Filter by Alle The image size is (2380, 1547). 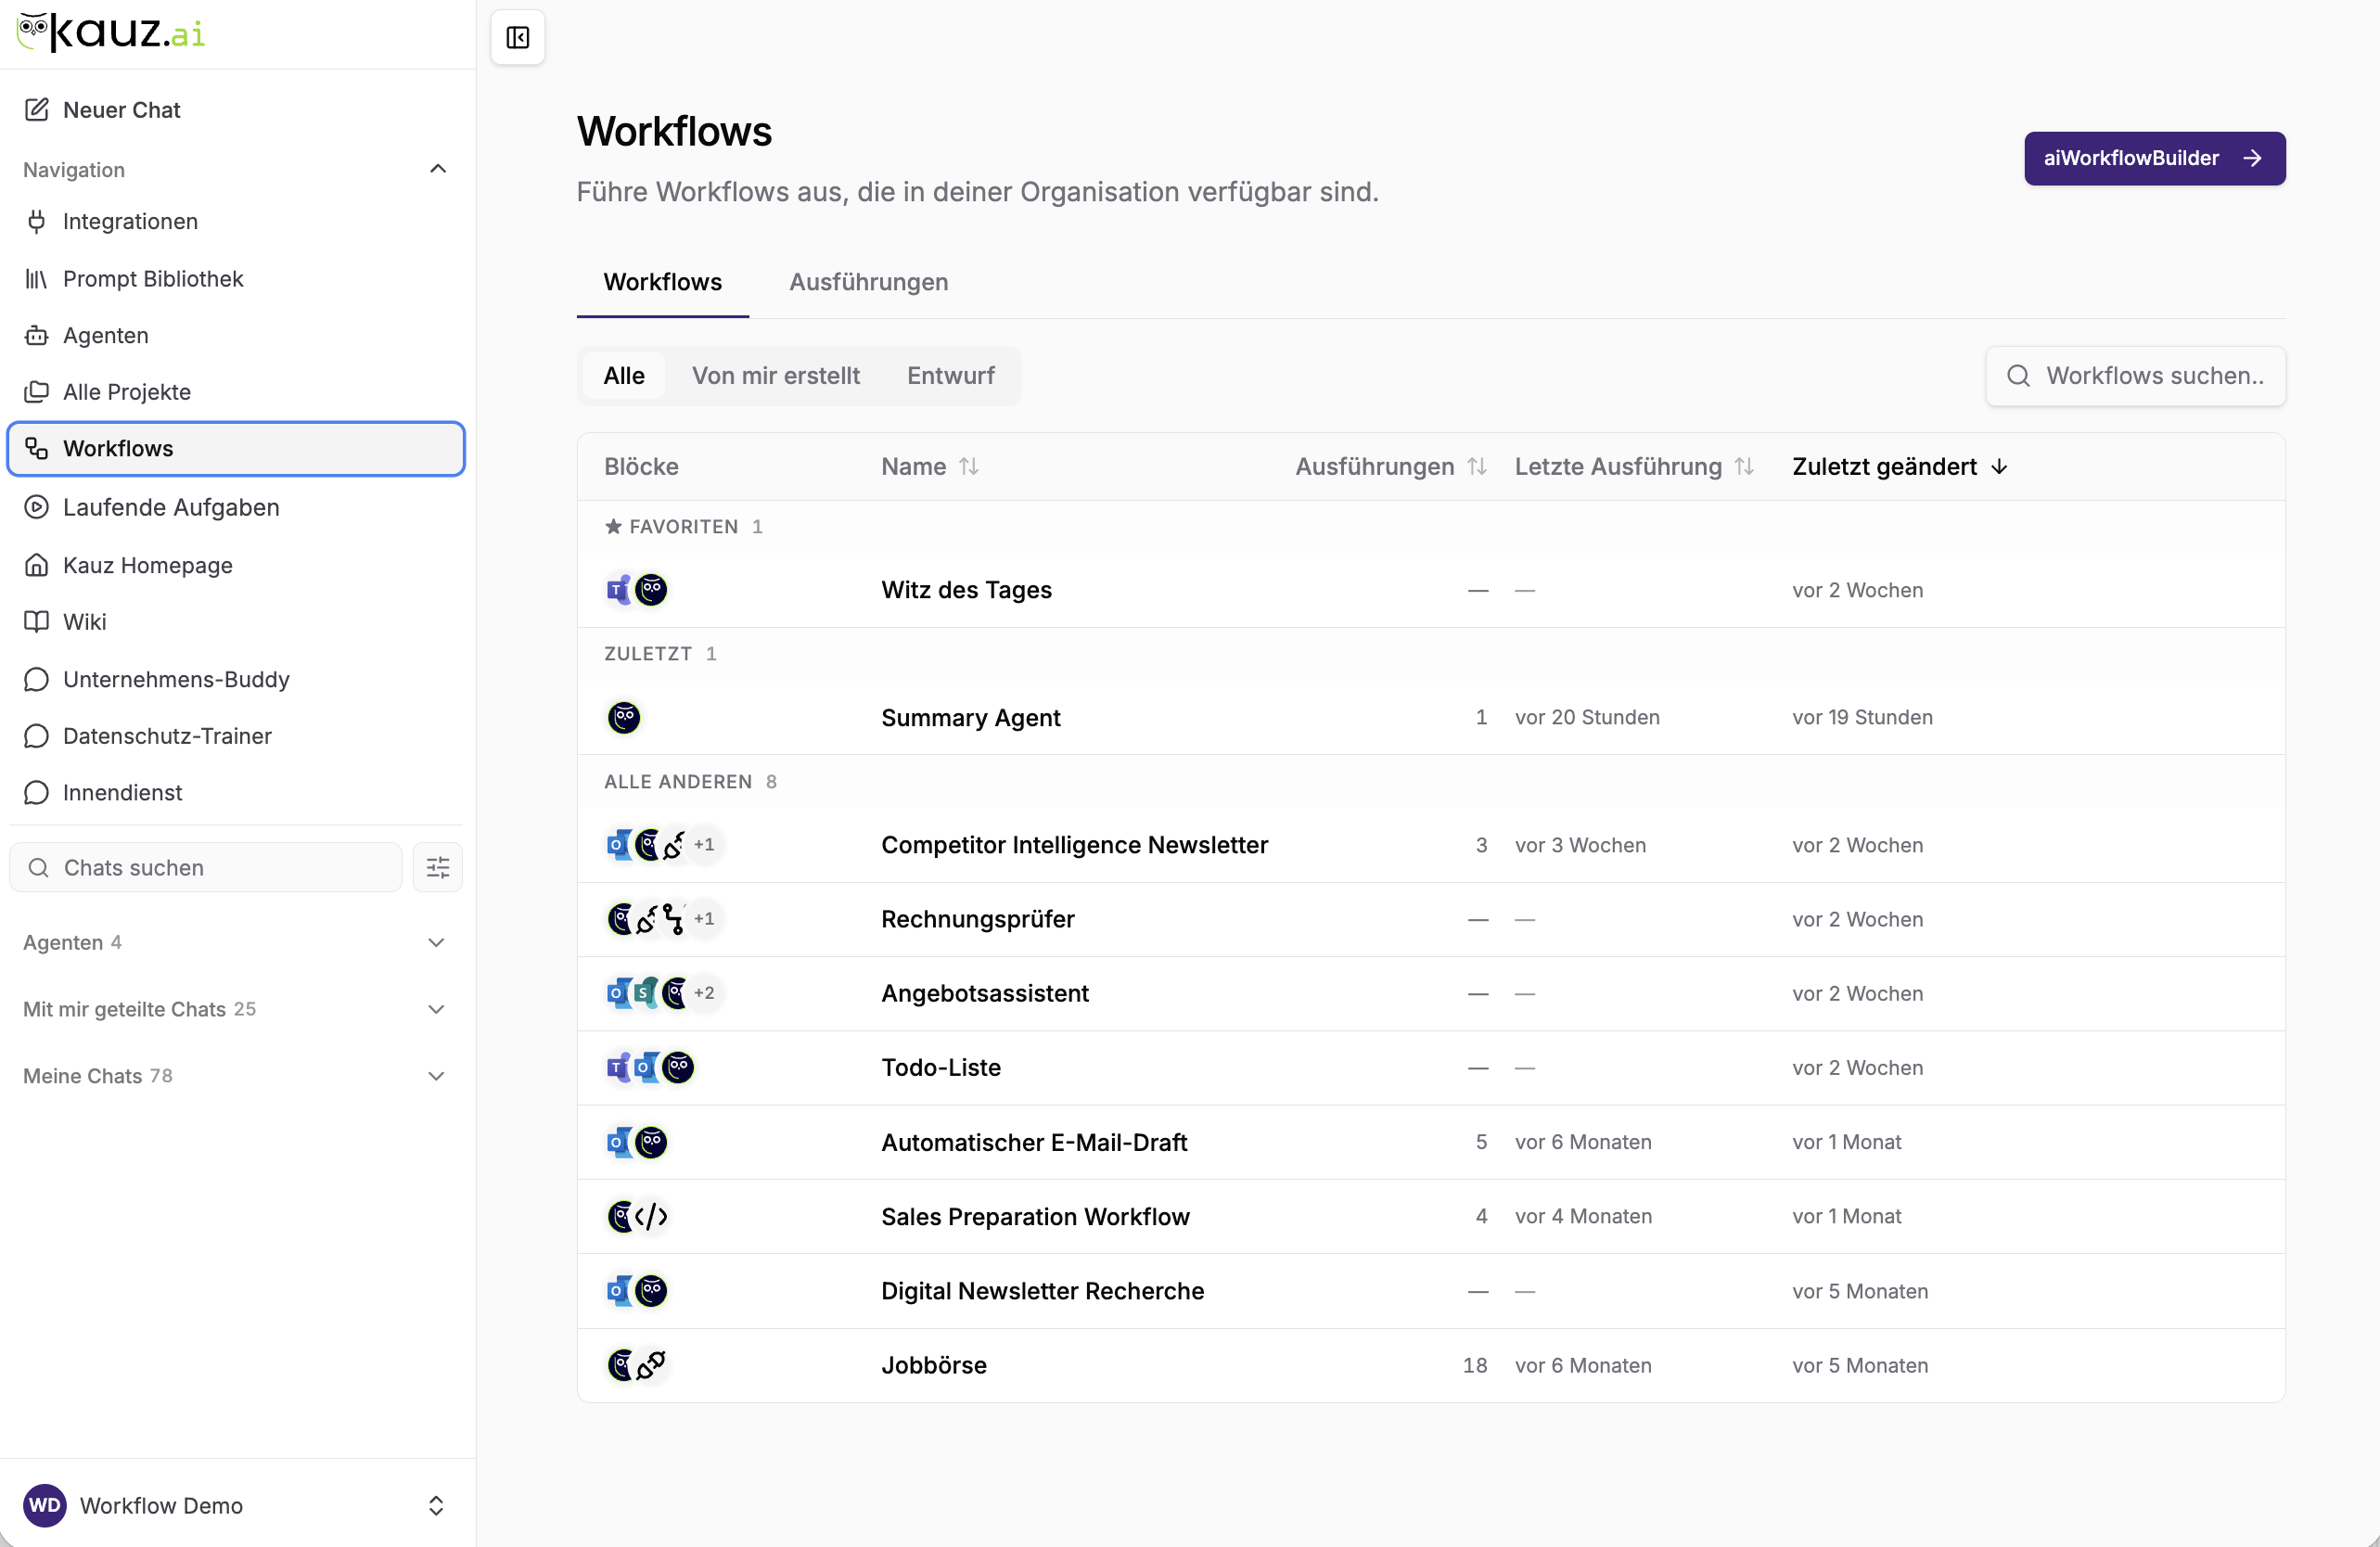[x=624, y=376]
